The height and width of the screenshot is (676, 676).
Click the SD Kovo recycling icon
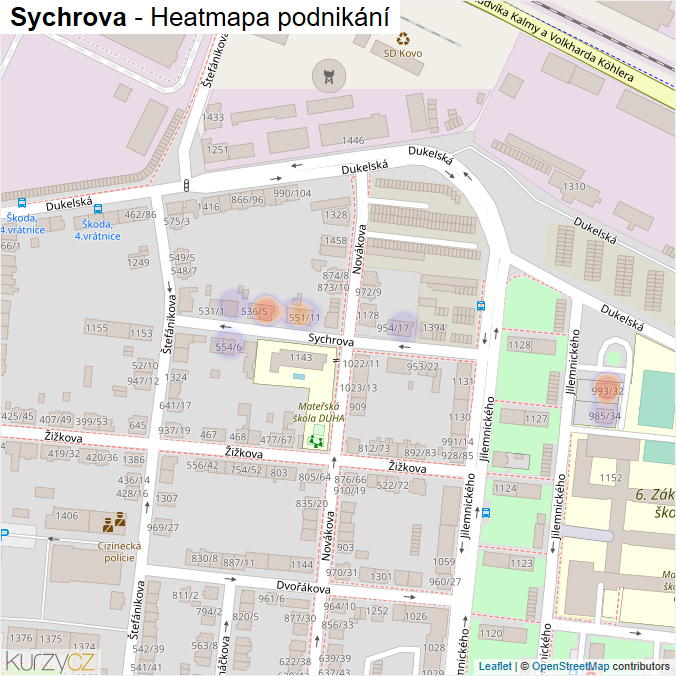[x=403, y=39]
